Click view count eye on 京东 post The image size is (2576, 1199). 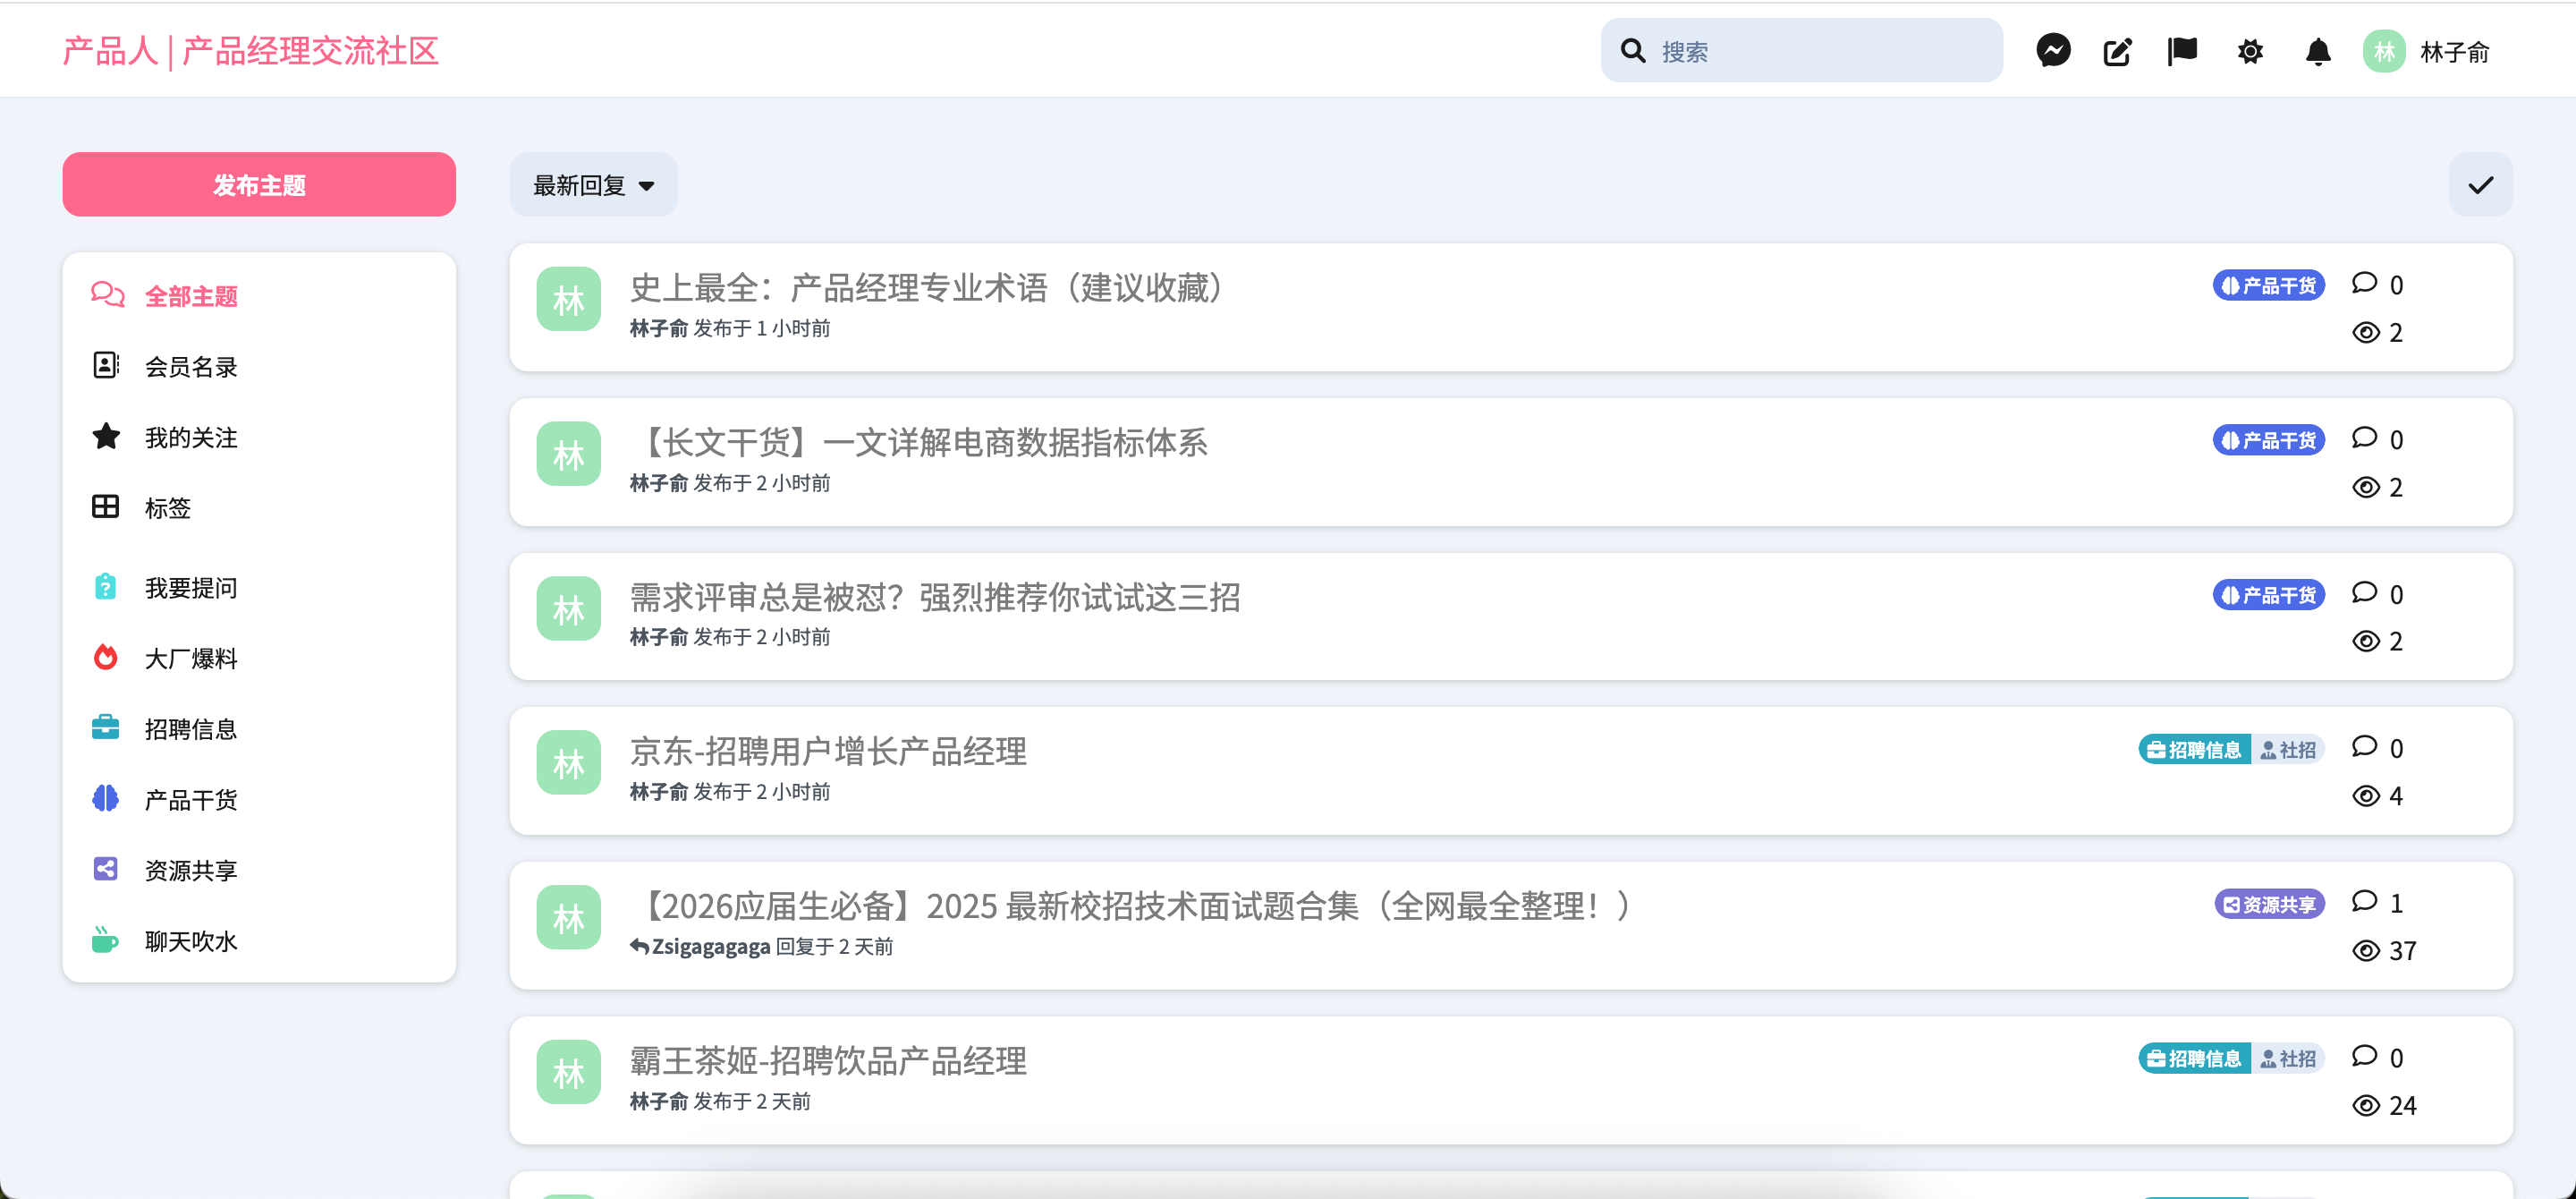(2366, 796)
